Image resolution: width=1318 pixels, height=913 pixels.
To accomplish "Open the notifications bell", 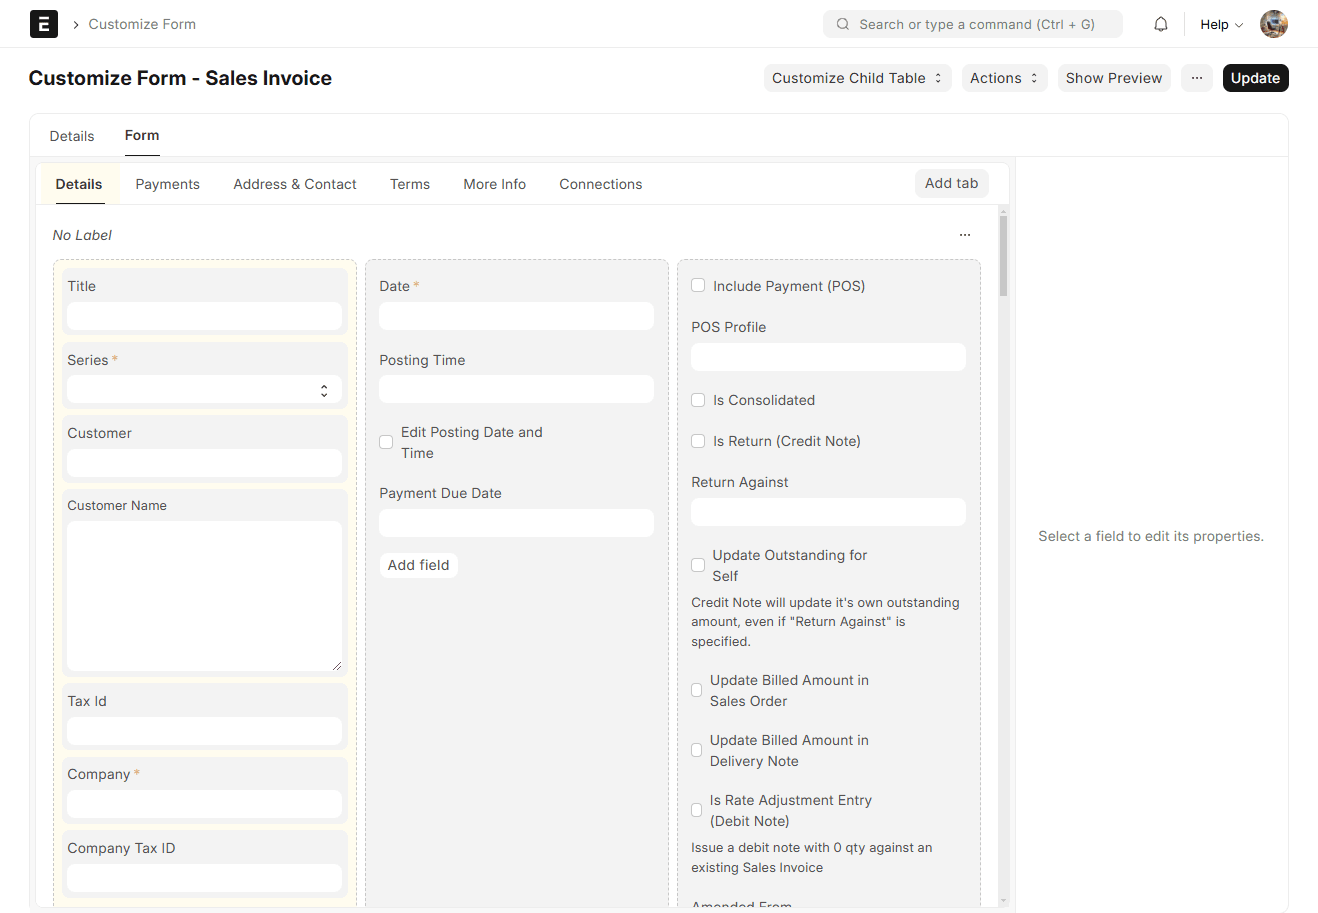I will [1161, 24].
